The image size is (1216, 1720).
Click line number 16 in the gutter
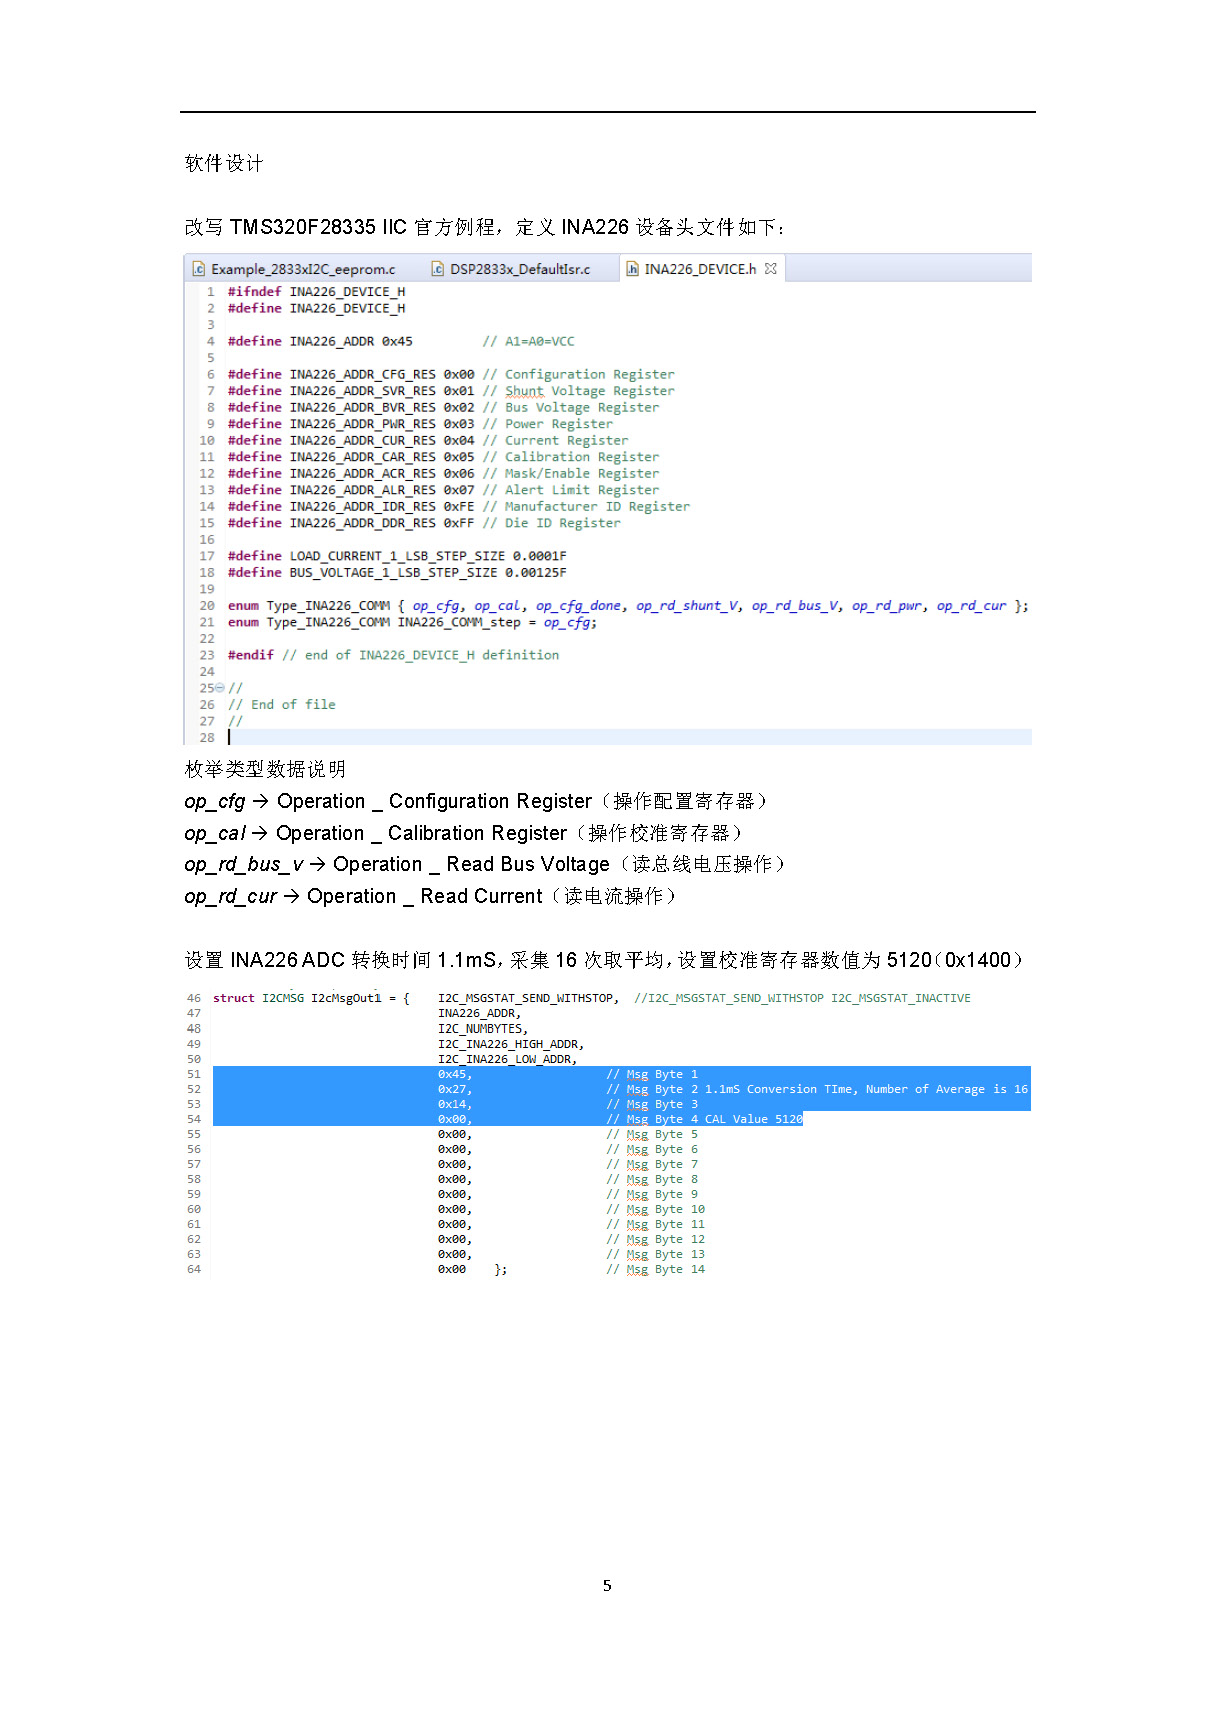[207, 539]
